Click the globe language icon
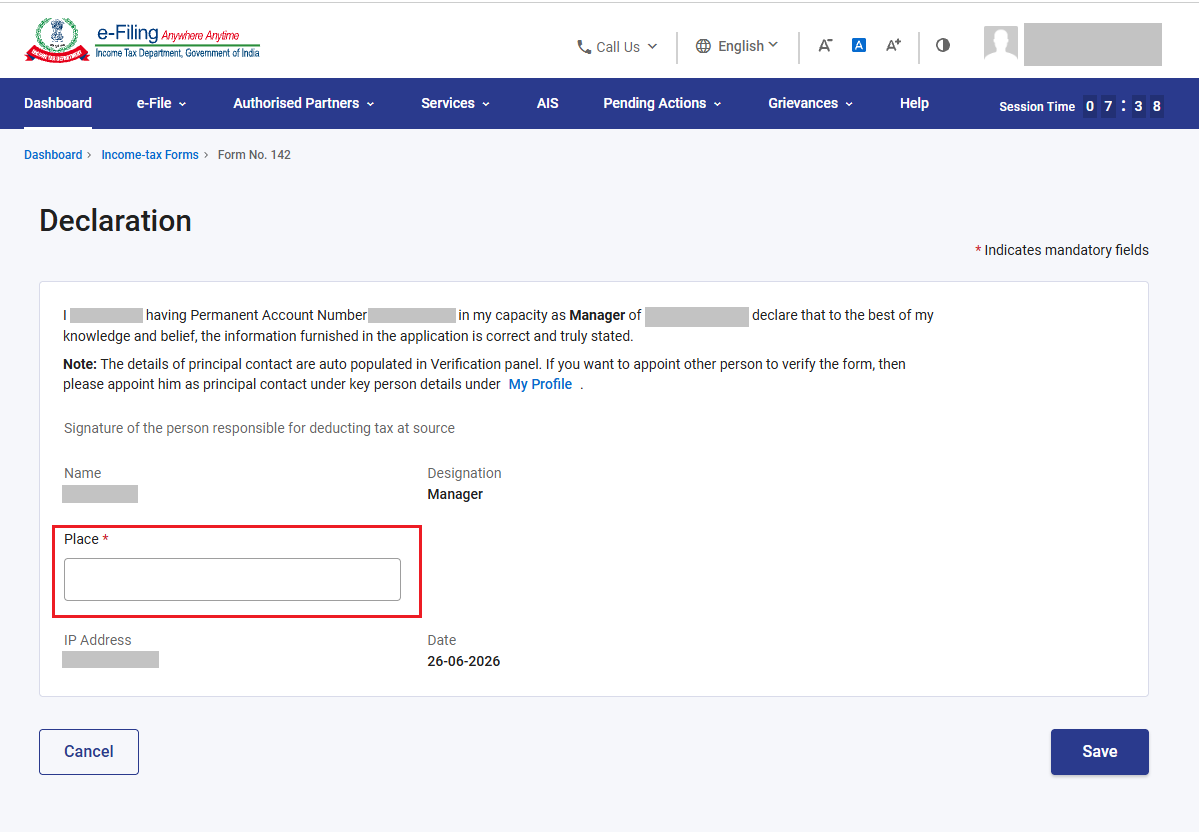The width and height of the screenshot is (1199, 832). coord(703,46)
